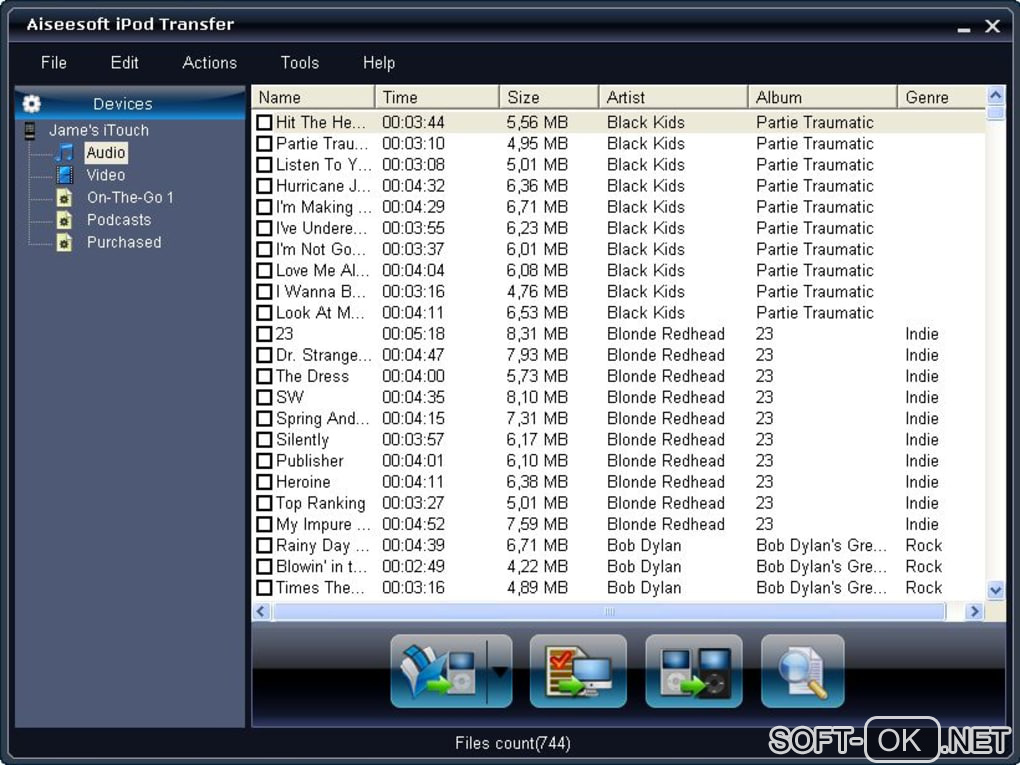Click the On-The-Go 1 playlist icon
The width and height of the screenshot is (1020, 765).
64,198
